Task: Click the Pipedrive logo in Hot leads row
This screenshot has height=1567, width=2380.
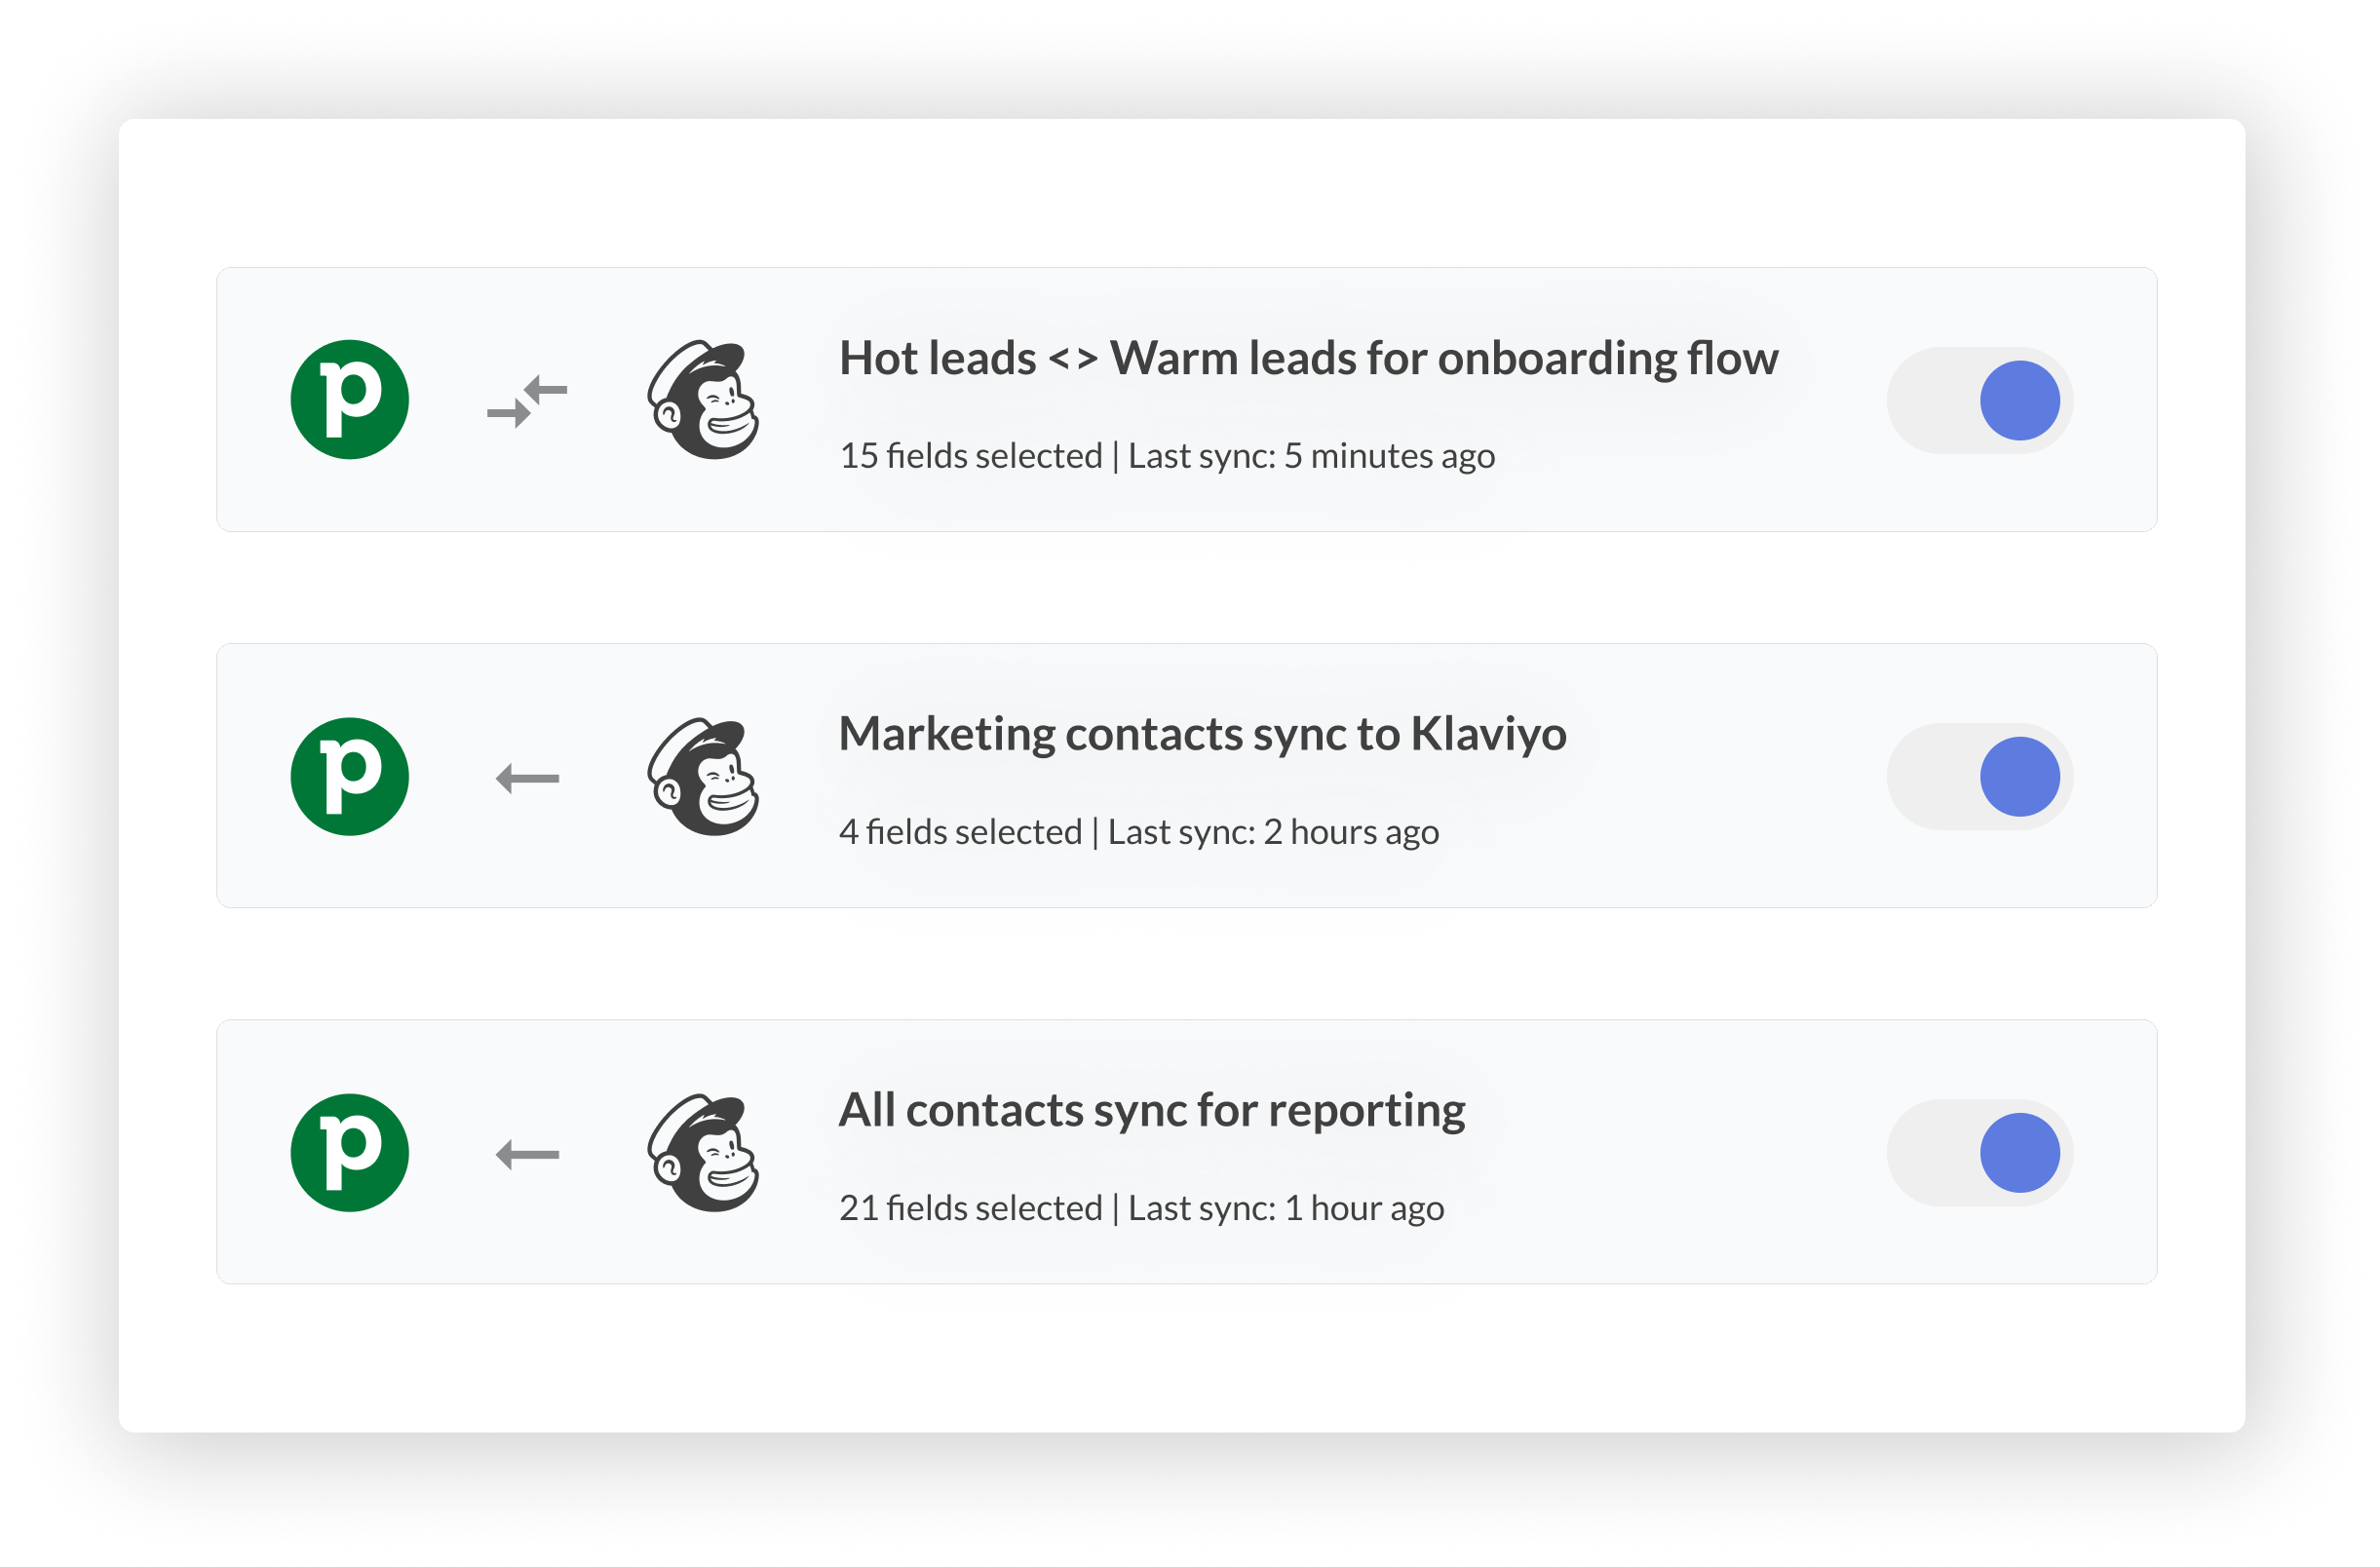Action: (x=349, y=400)
